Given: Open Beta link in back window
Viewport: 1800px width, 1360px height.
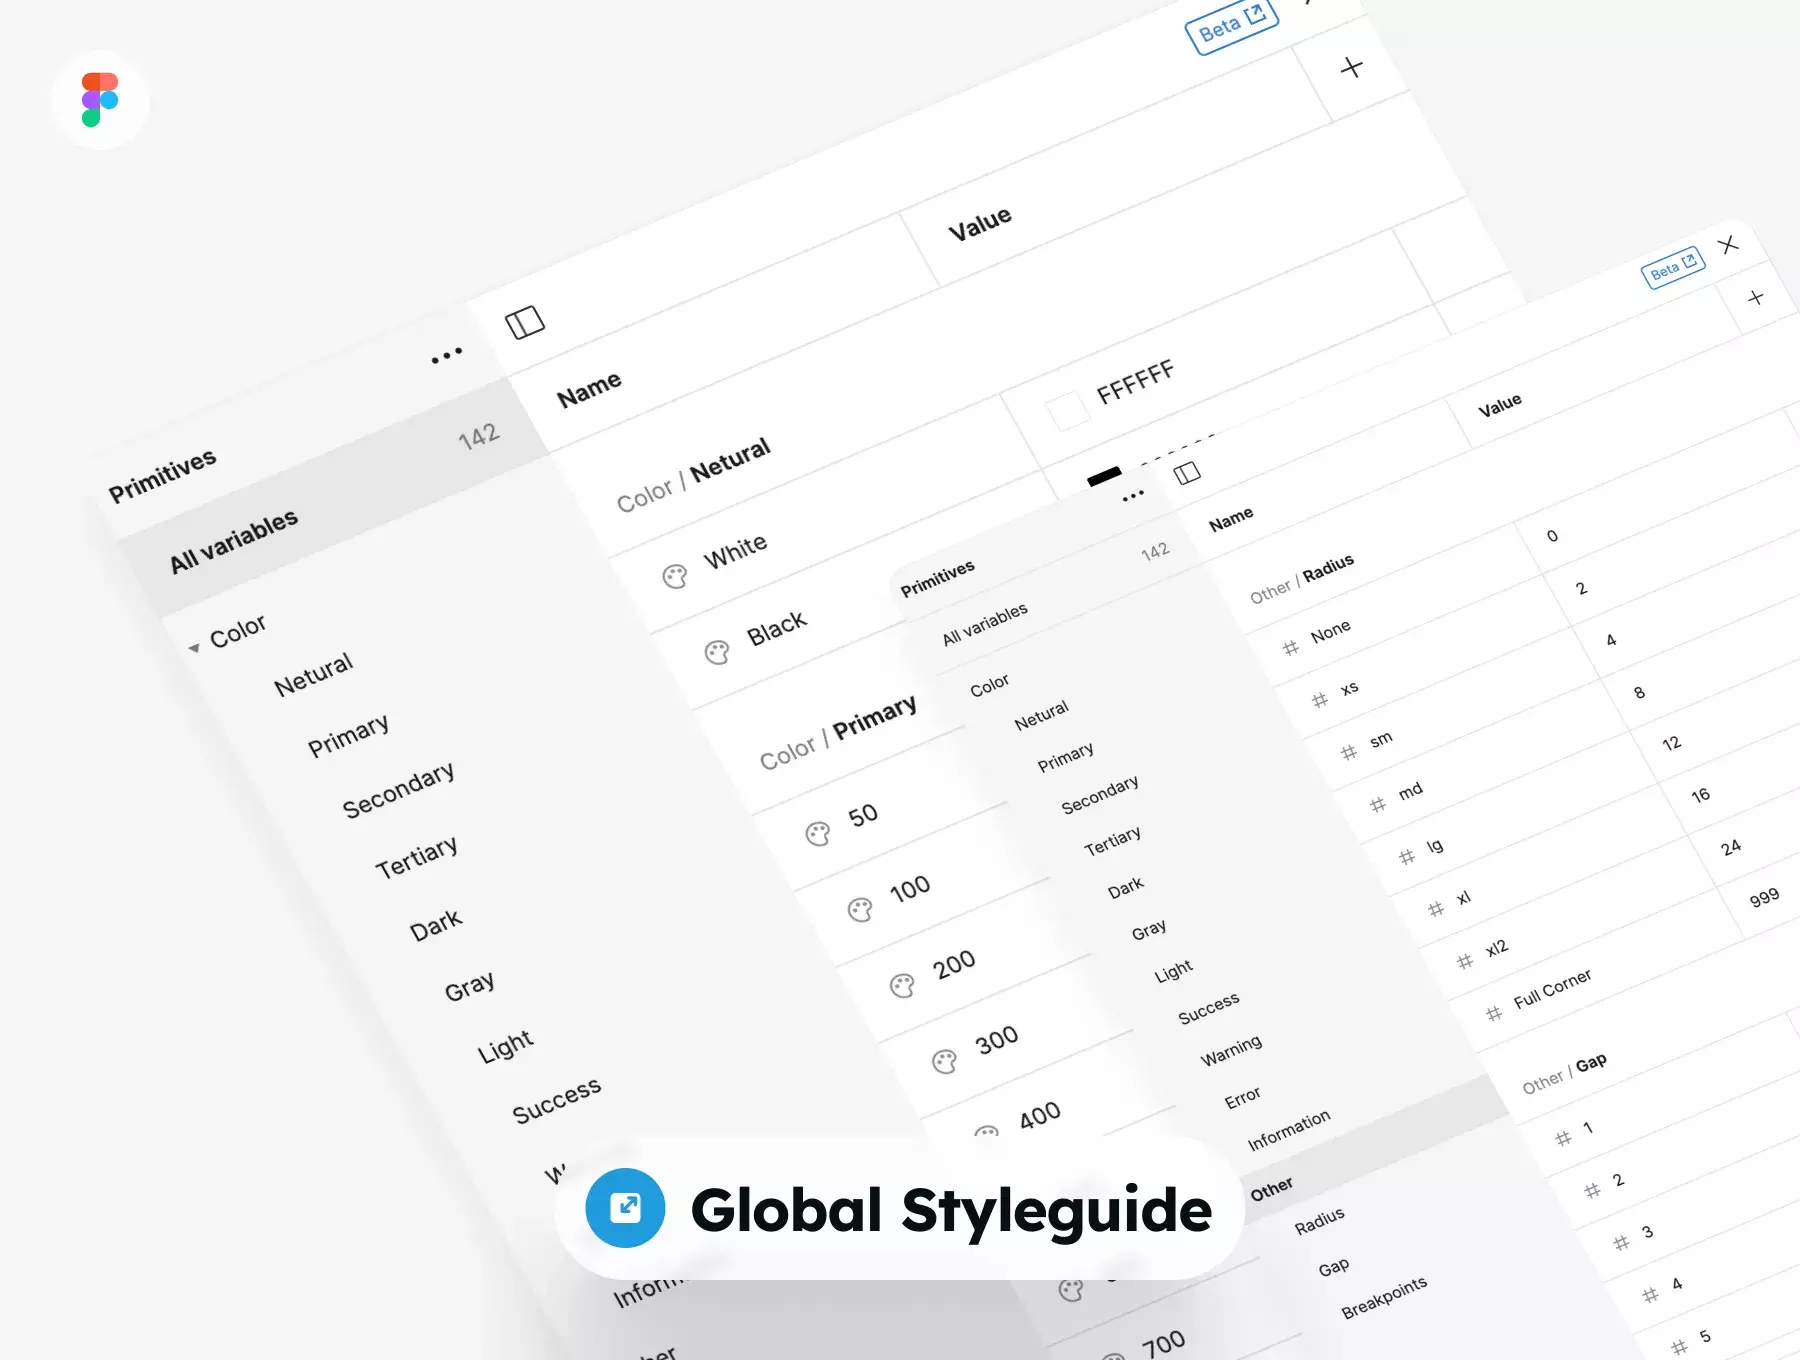Looking at the screenshot, I should [x=1232, y=26].
